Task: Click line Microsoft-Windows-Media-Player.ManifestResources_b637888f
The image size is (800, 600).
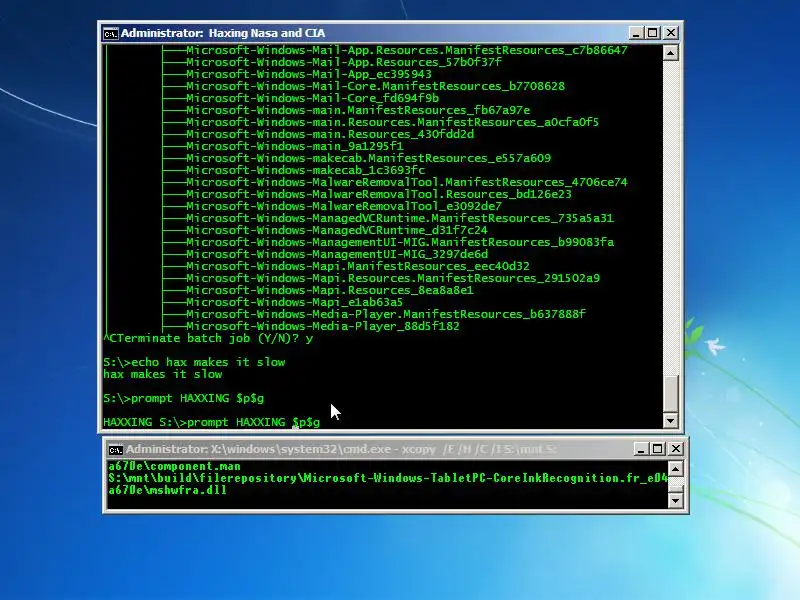Action: click(x=386, y=314)
